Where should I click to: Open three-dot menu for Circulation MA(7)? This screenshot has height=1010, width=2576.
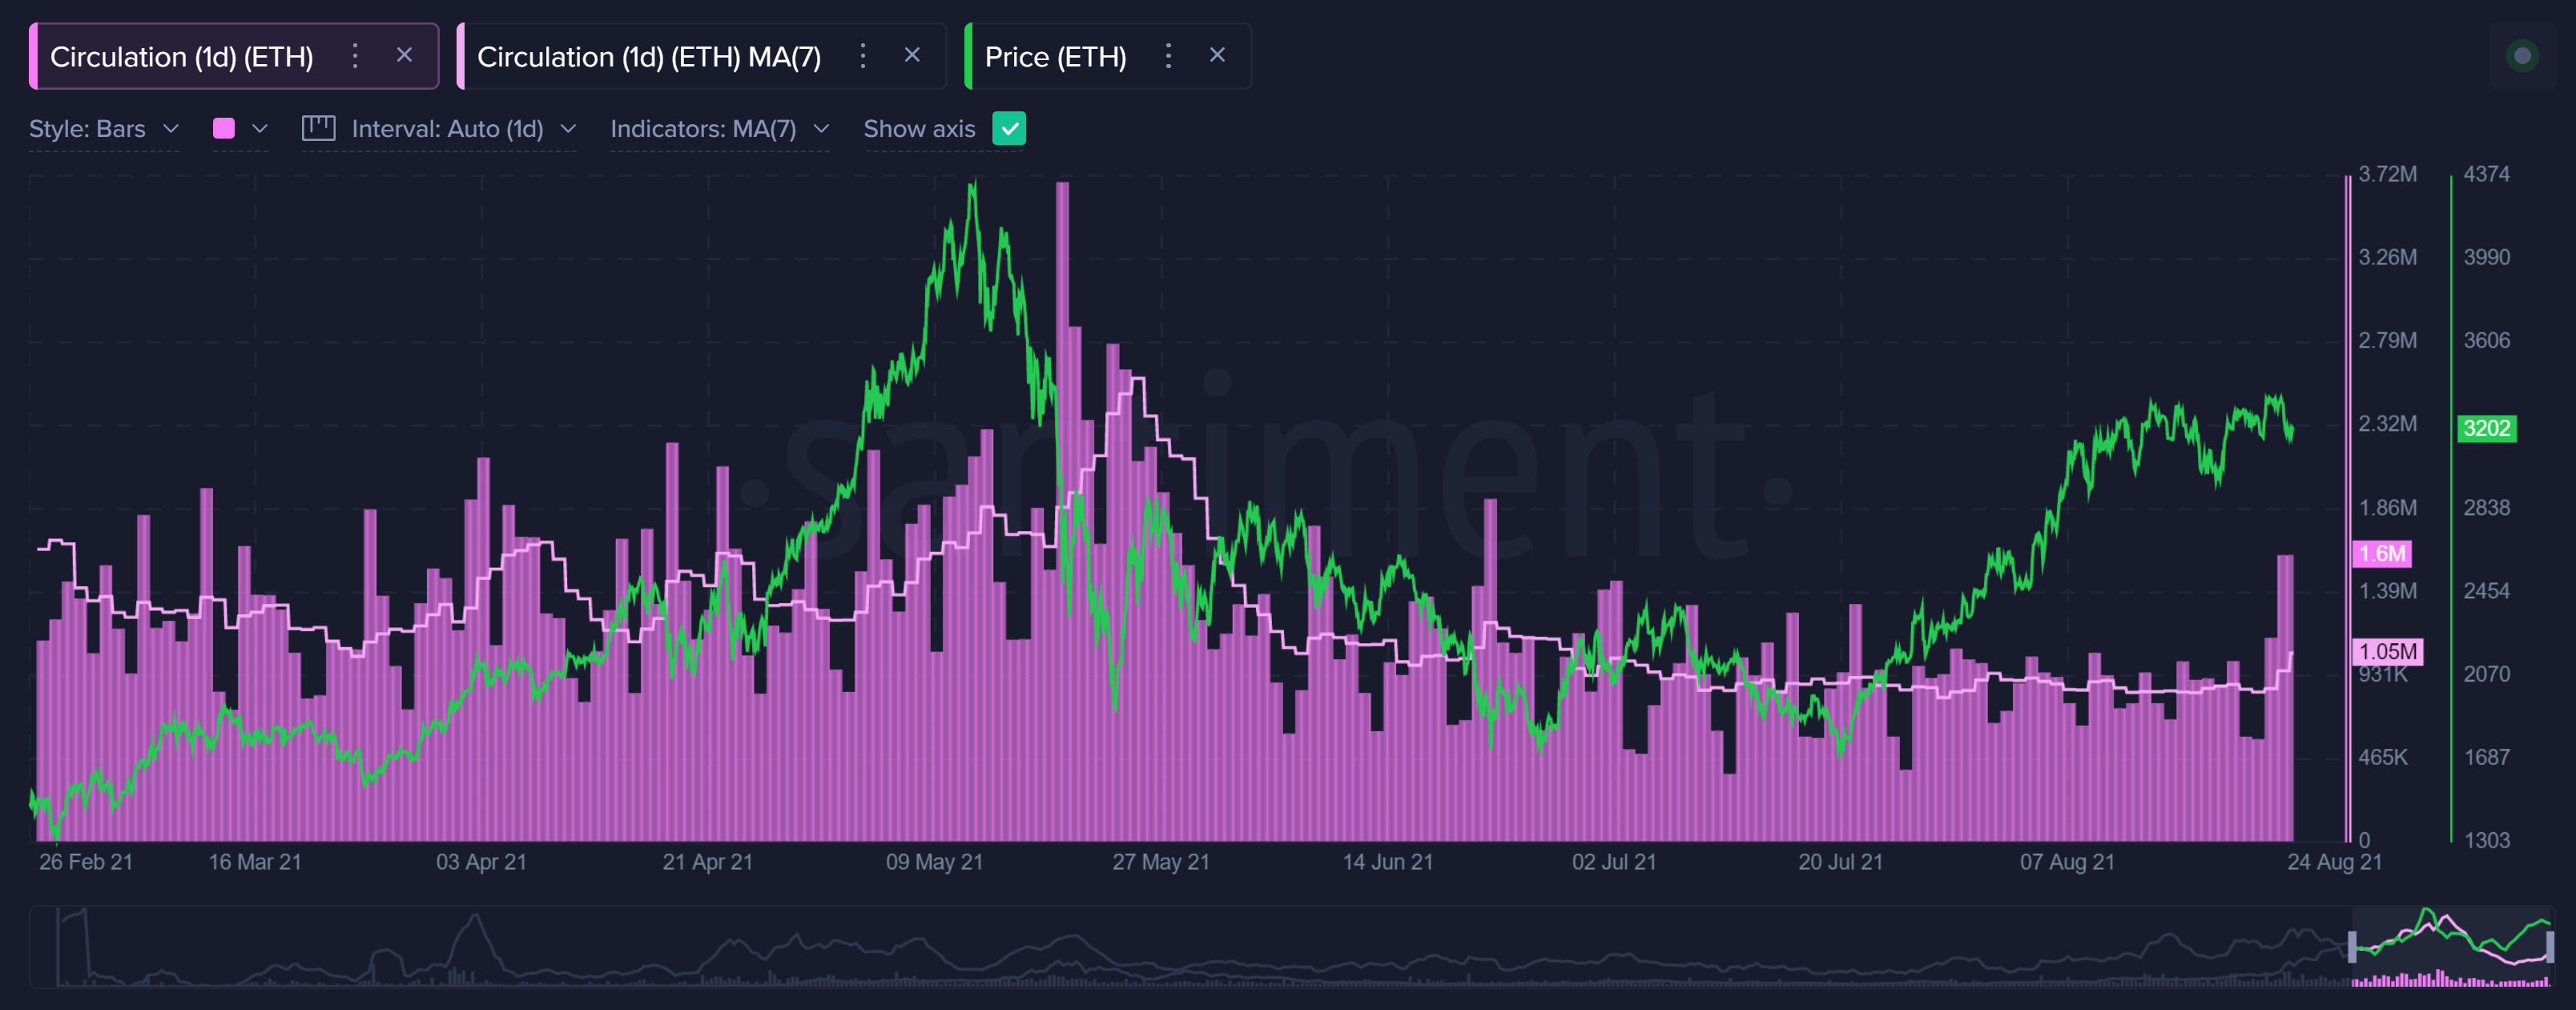click(862, 56)
